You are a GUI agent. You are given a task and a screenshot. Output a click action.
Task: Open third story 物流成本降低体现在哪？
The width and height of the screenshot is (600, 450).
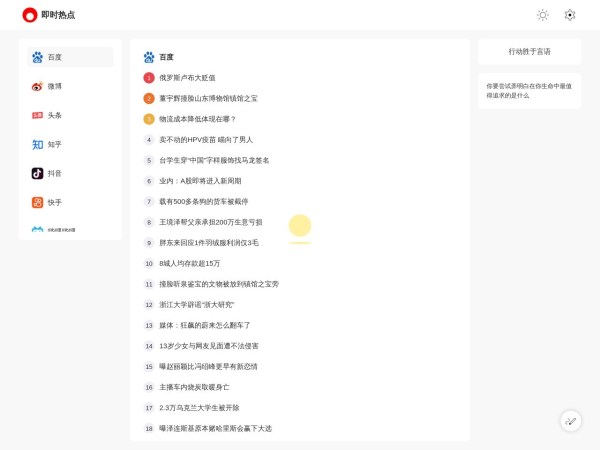197,119
